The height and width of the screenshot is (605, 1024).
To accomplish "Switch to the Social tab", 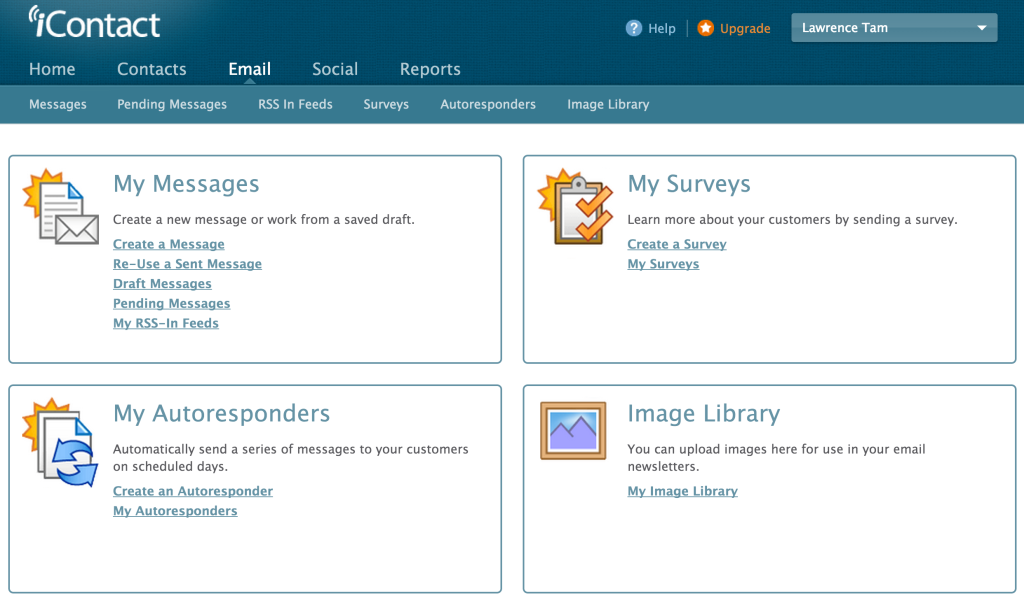I will point(335,69).
